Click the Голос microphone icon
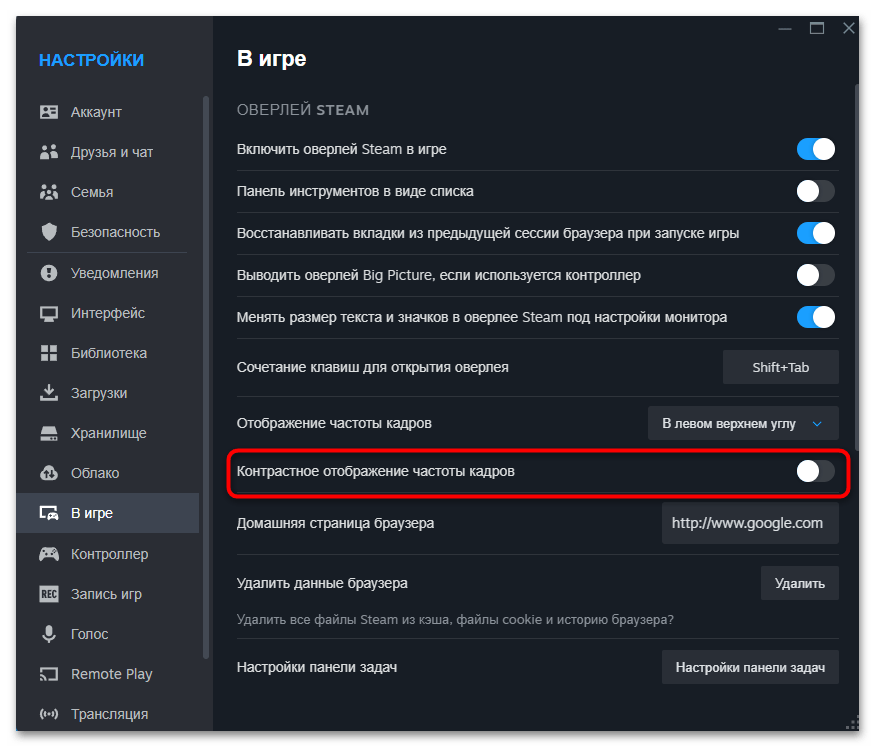The image size is (875, 747). coord(49,634)
